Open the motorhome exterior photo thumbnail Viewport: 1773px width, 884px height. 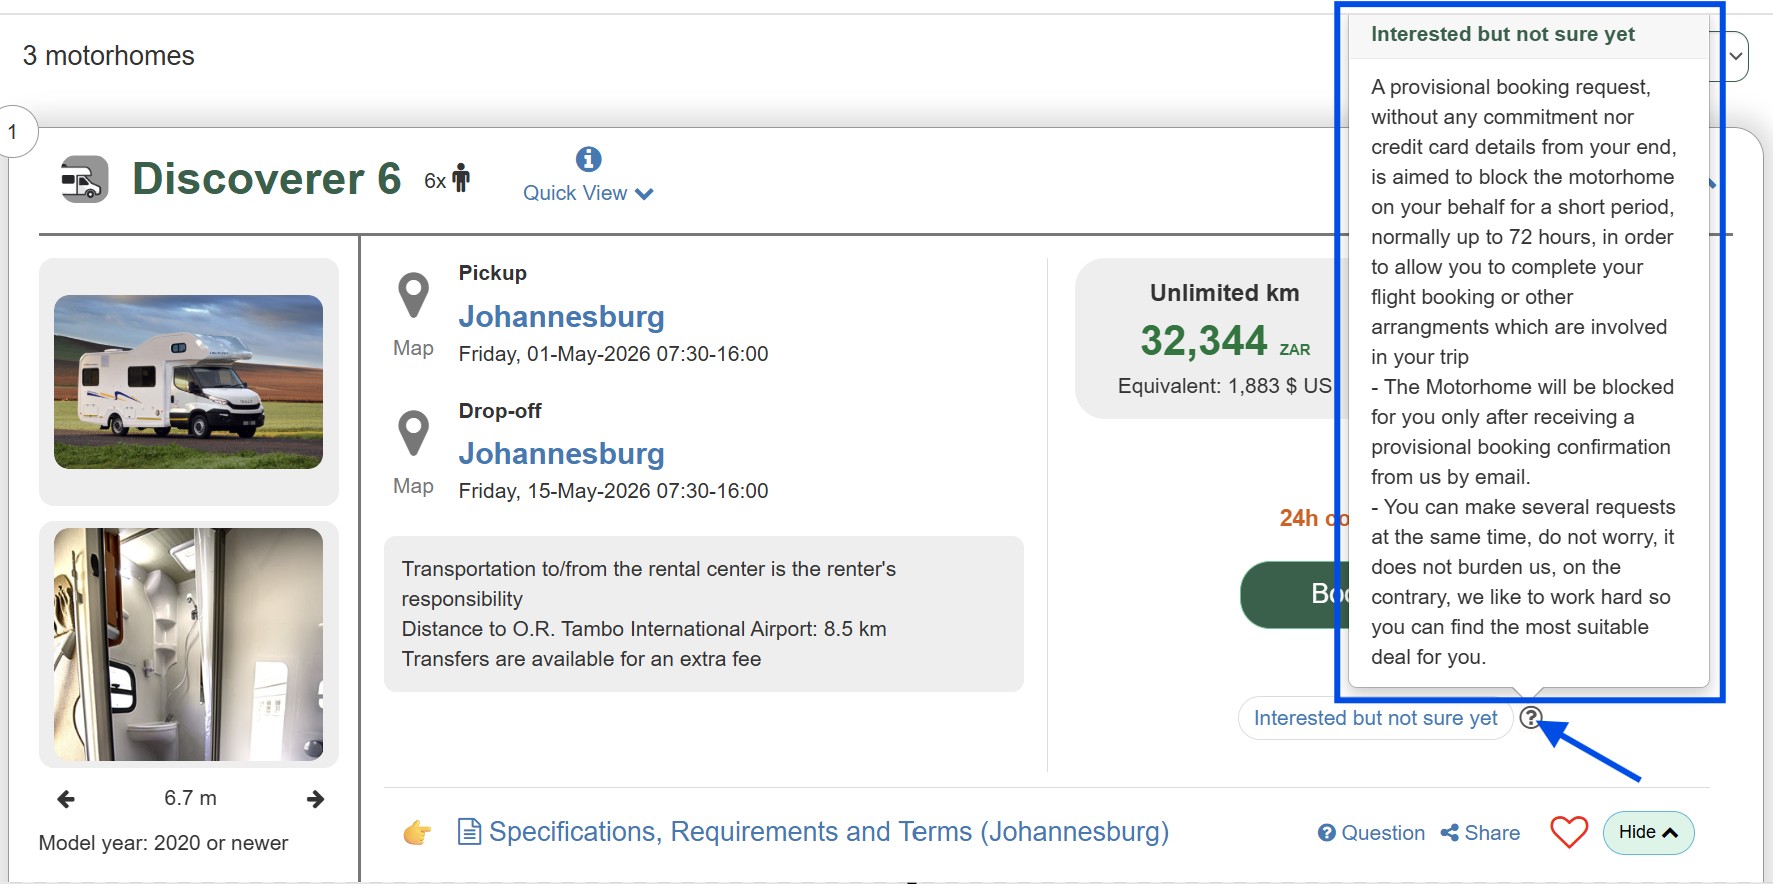(188, 382)
